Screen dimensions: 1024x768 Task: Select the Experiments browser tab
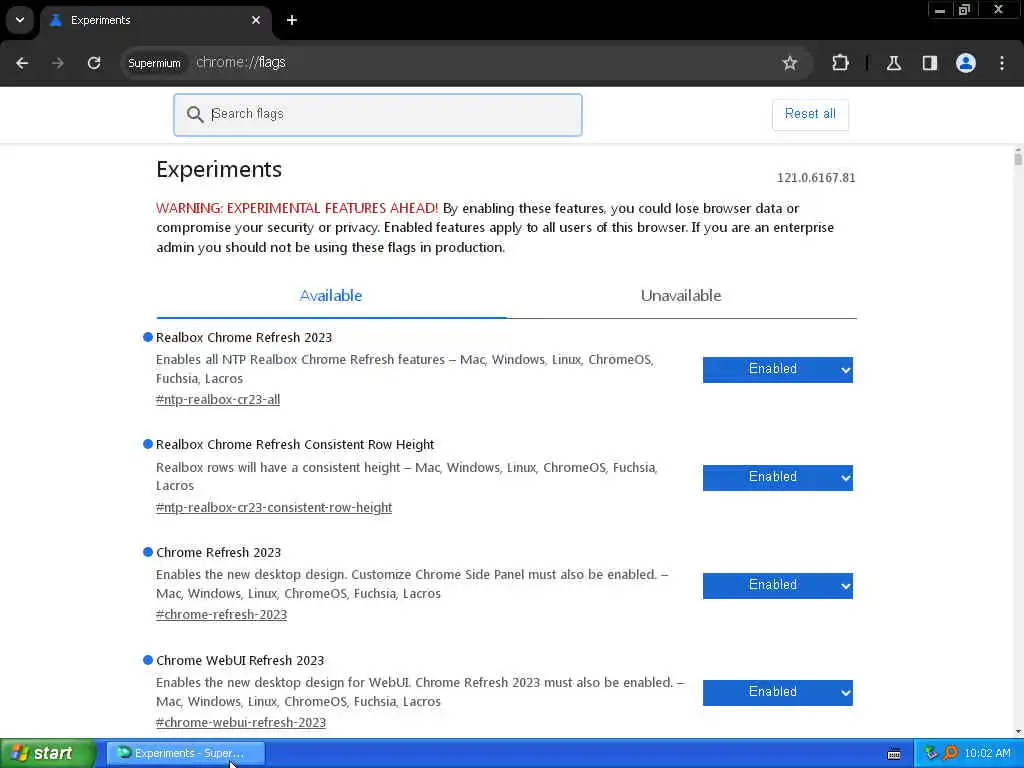155,20
